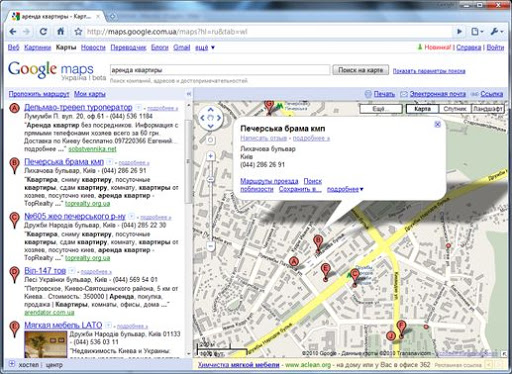
Task: Click map pin G near the metro station
Action: click(x=269, y=107)
